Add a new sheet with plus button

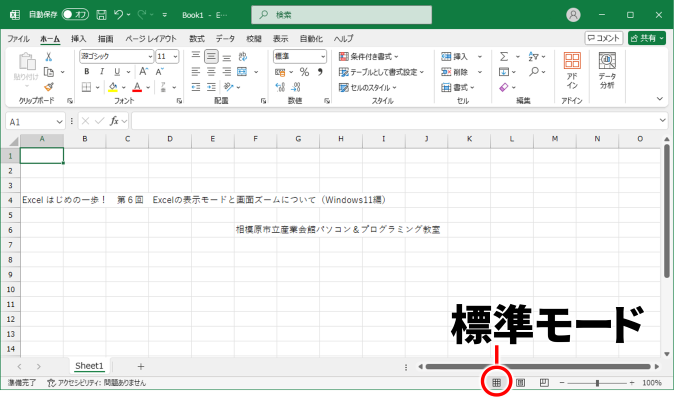141,366
